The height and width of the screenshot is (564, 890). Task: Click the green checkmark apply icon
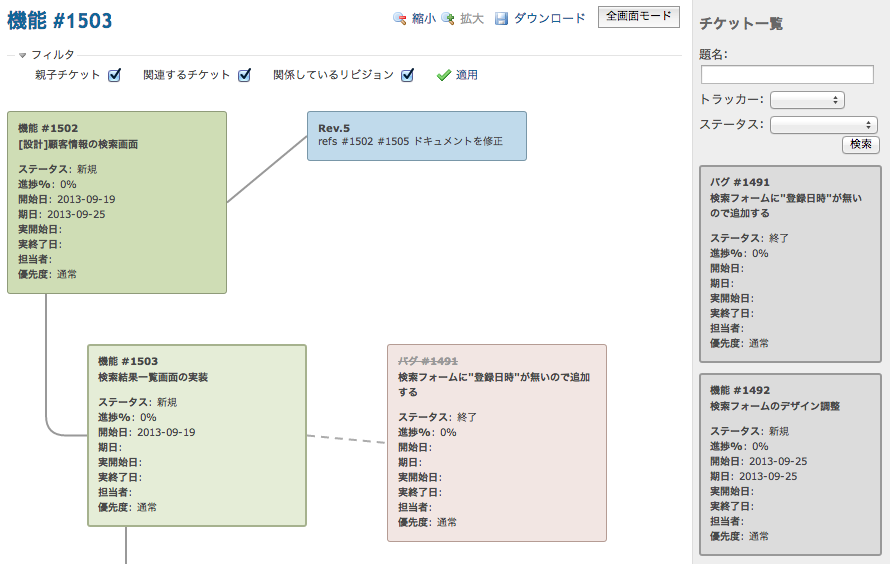[444, 75]
